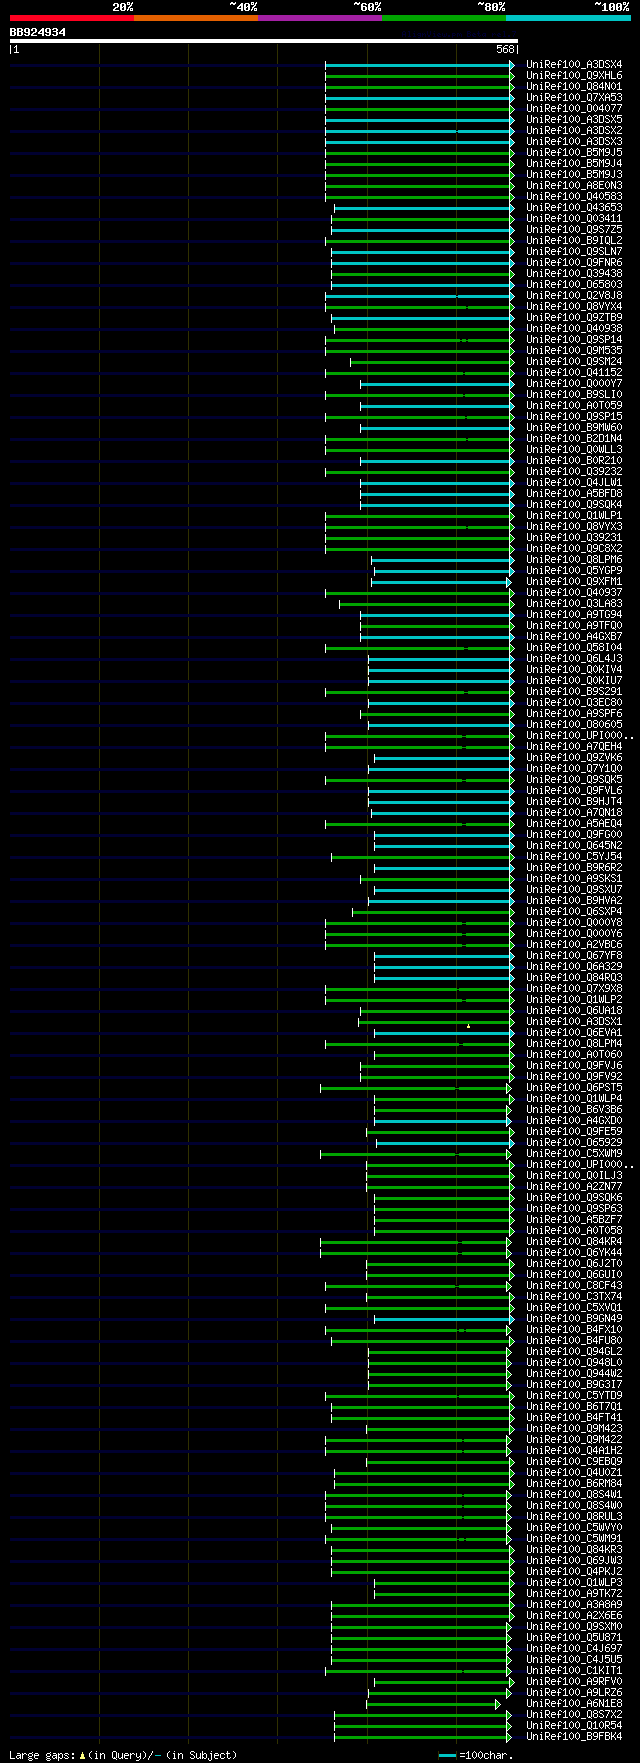Select the UniRef100_Q9S7Z5 label
This screenshot has height=1763, width=640.
[x=574, y=230]
